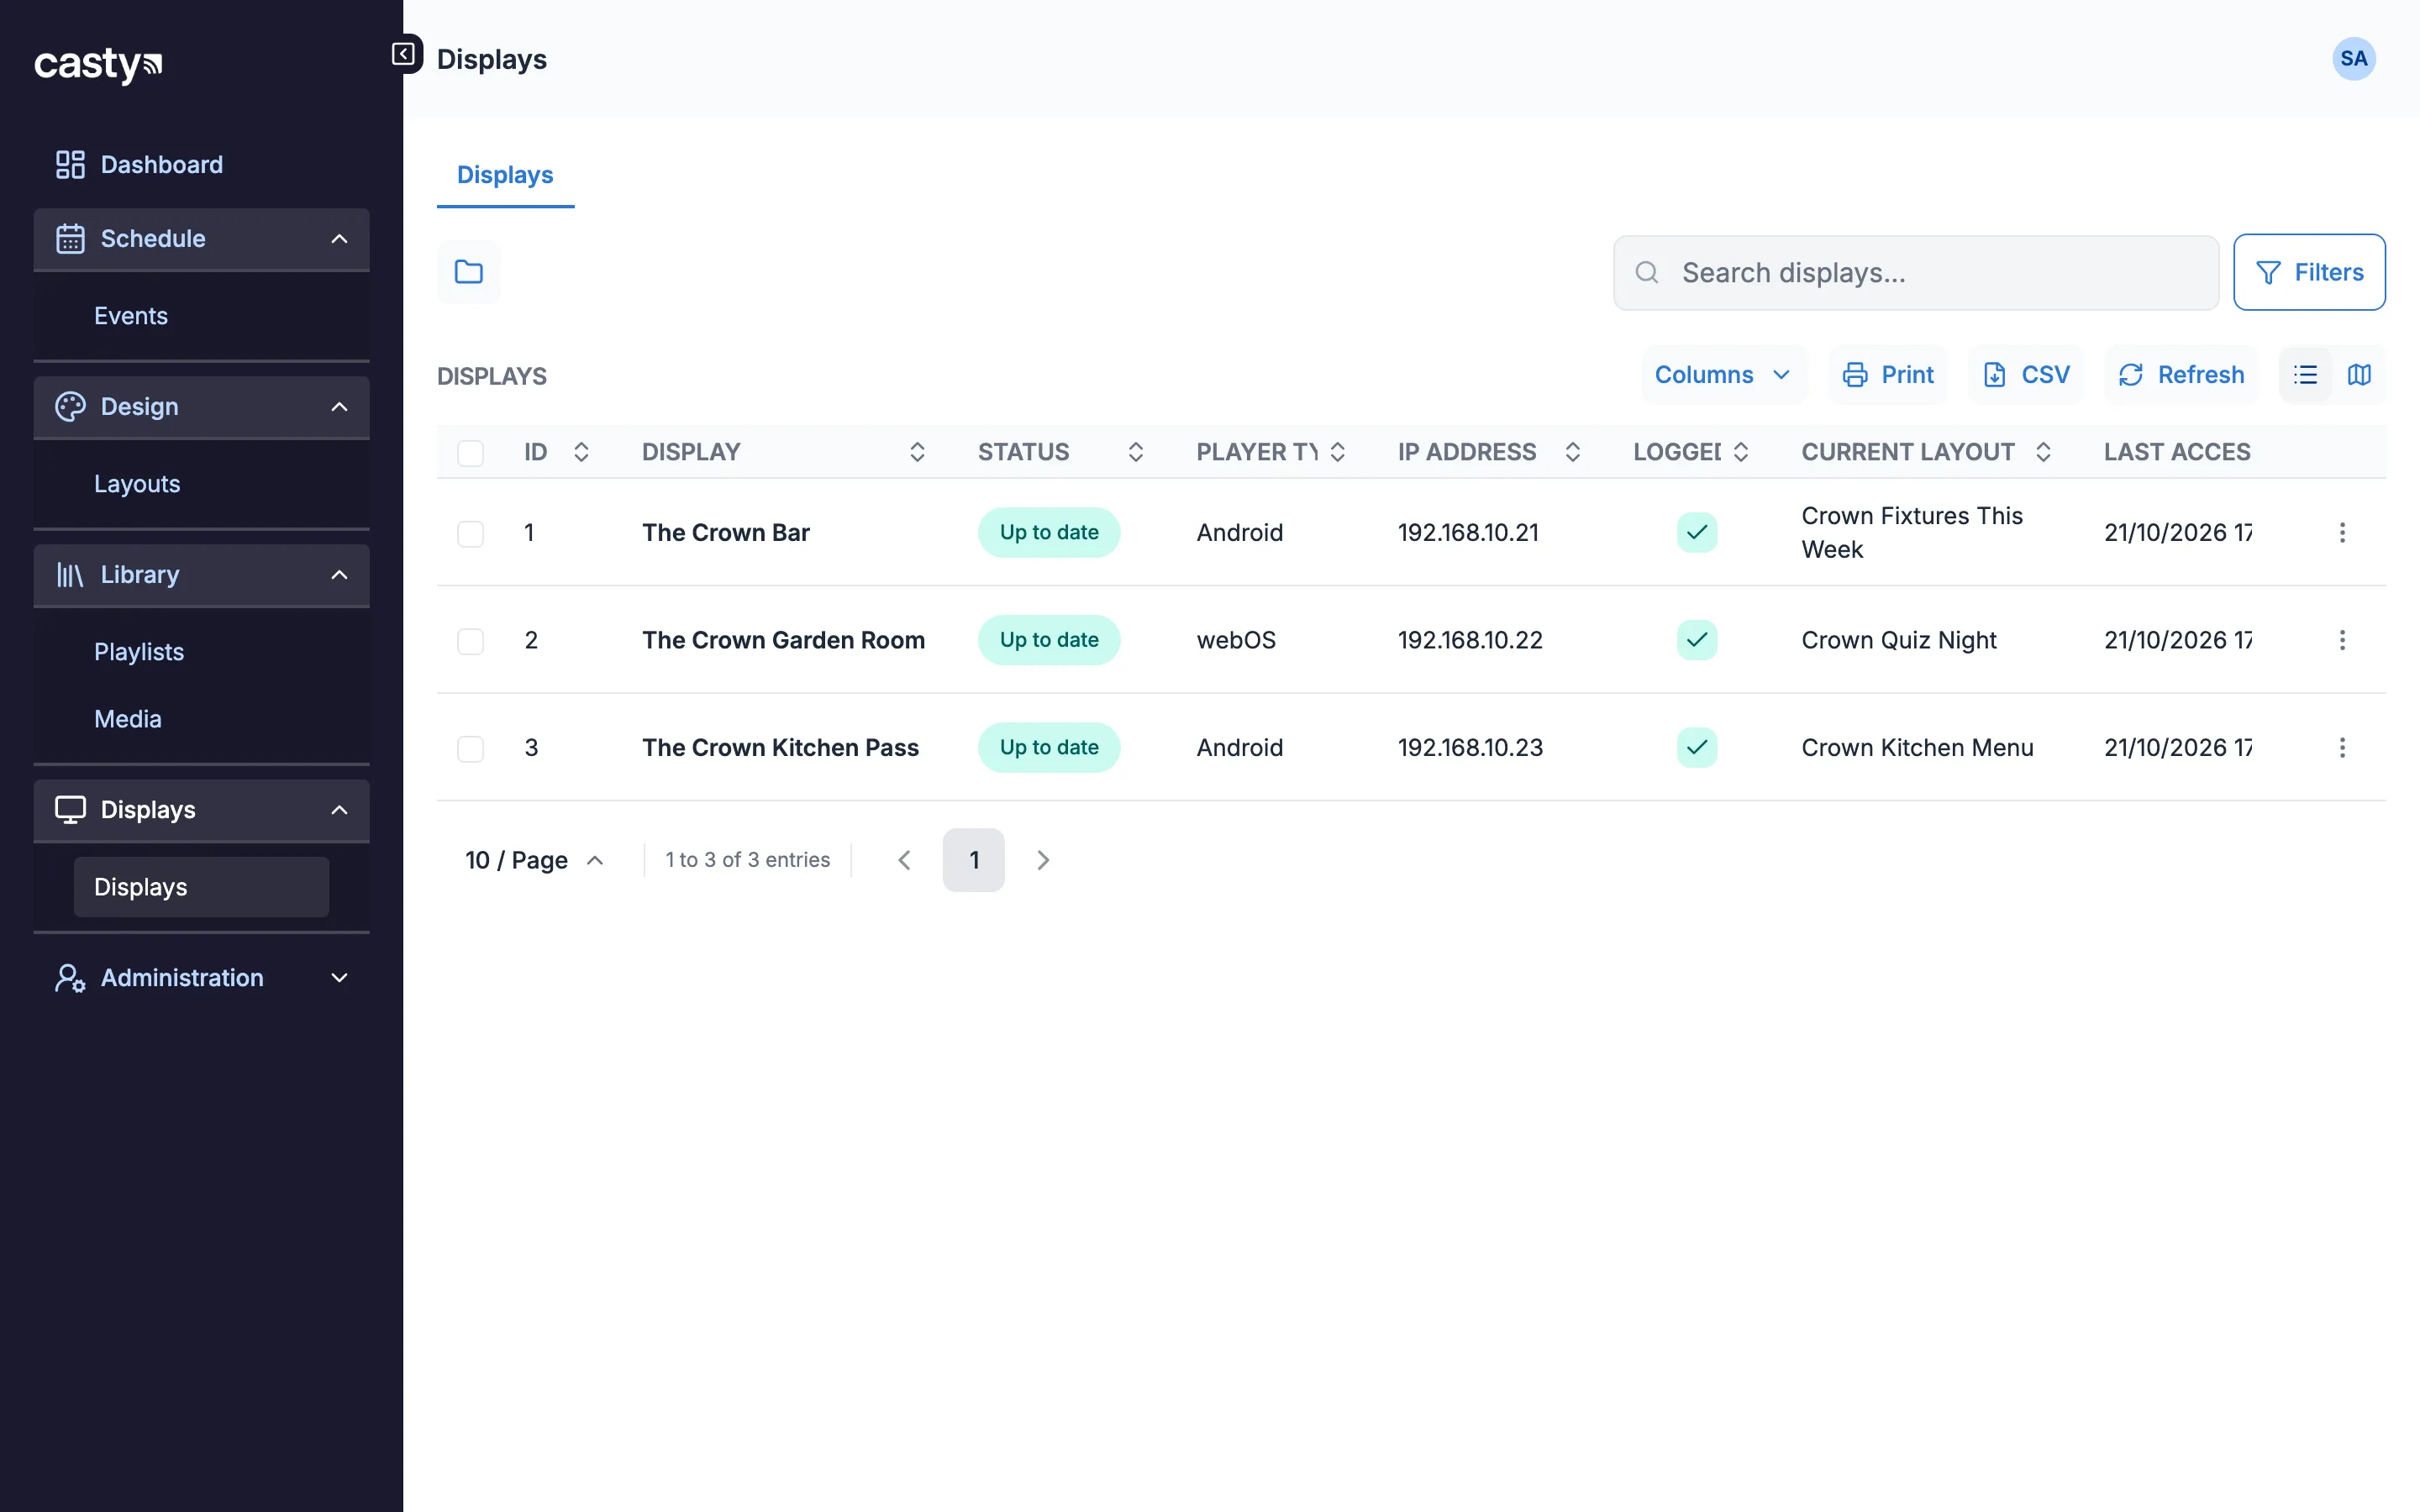Sort by Status column arrows

[x=1135, y=452]
